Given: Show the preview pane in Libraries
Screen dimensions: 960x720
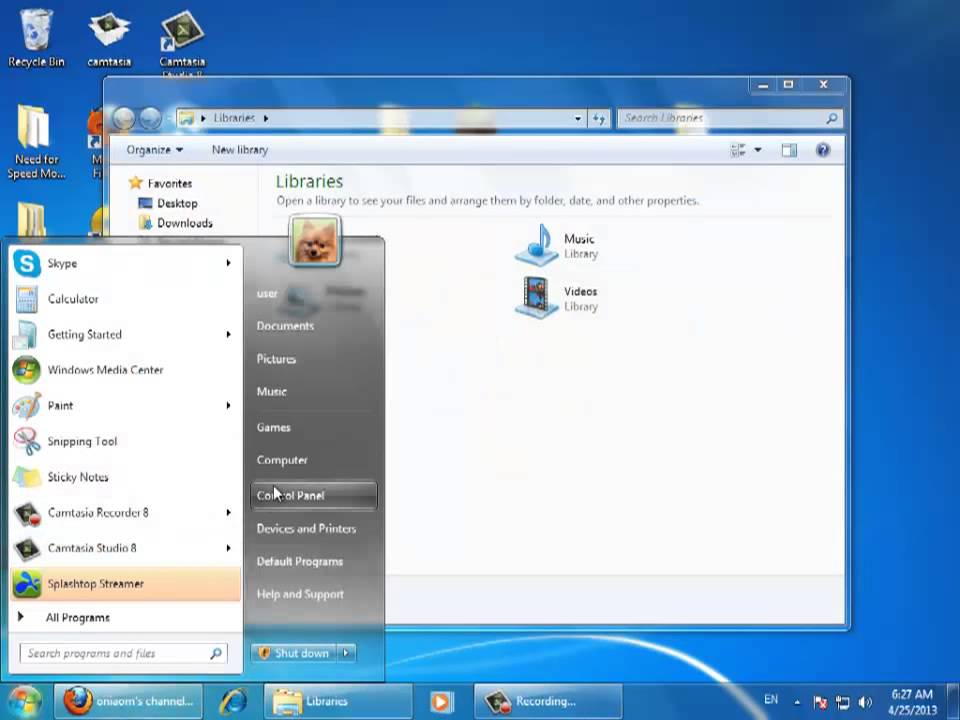Looking at the screenshot, I should point(789,150).
